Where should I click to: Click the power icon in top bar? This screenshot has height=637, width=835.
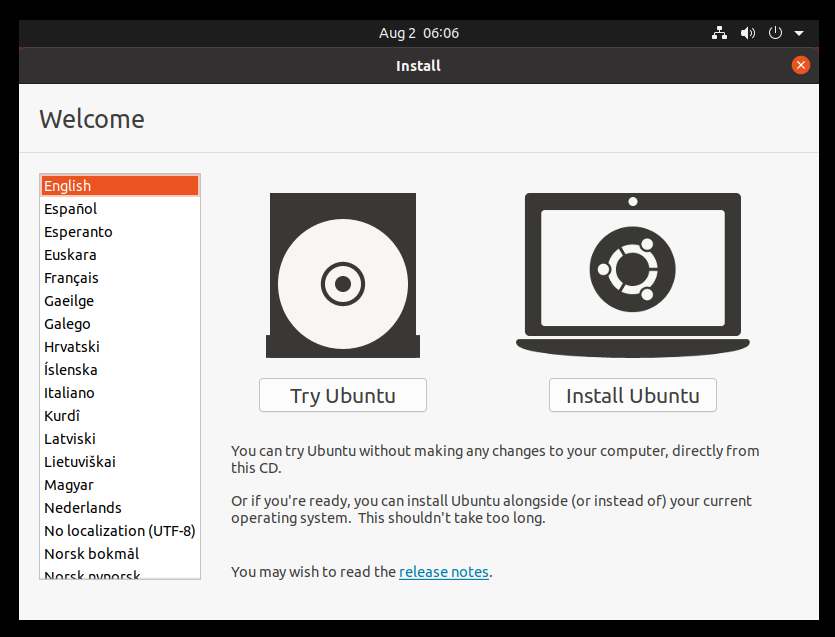pyautogui.click(x=775, y=33)
